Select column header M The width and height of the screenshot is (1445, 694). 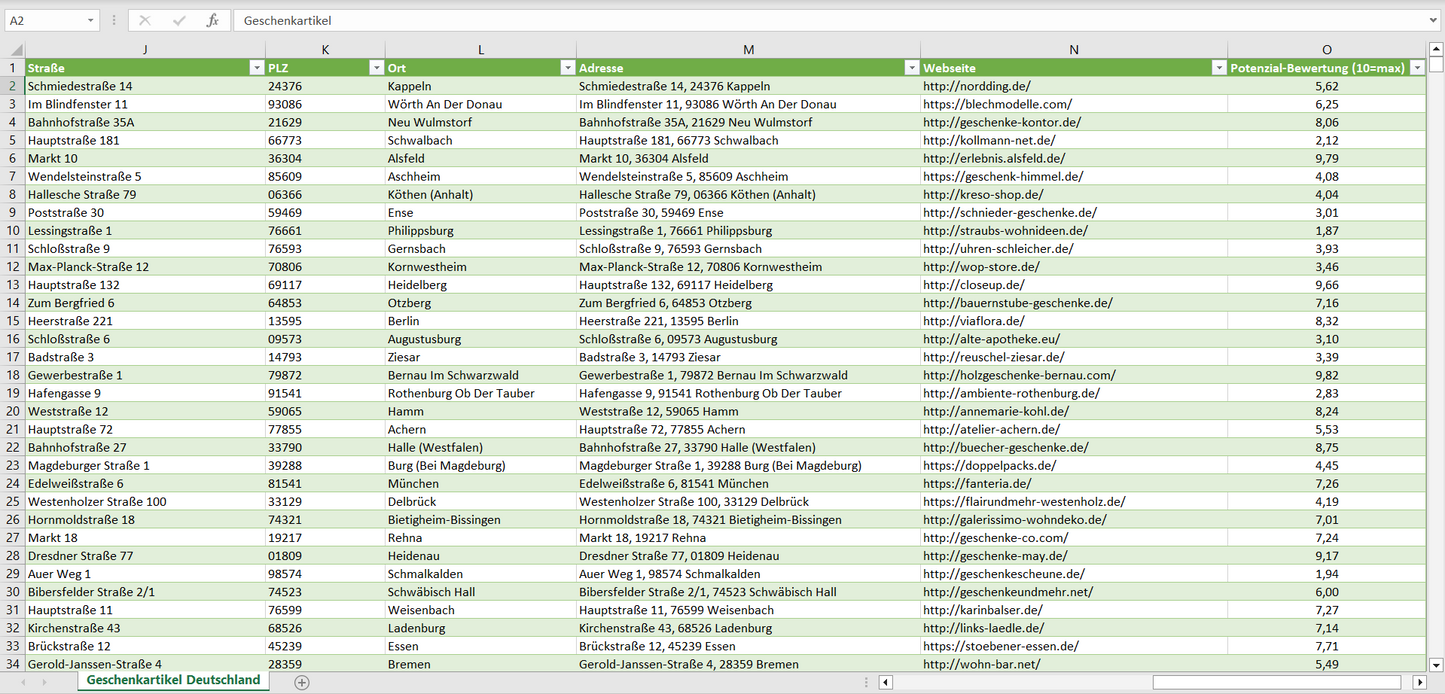pos(748,50)
